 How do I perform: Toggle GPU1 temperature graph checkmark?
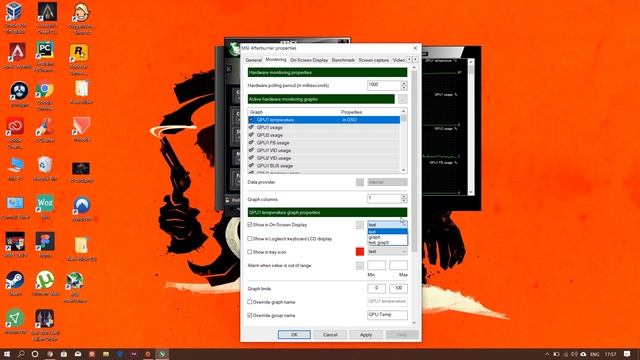pos(251,120)
